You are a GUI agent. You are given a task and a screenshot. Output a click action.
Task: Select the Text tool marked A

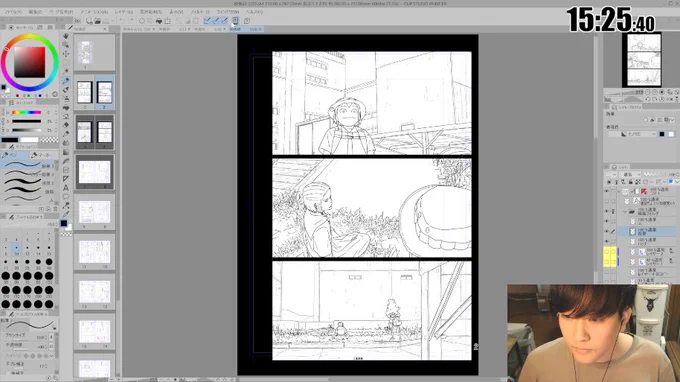(65, 188)
